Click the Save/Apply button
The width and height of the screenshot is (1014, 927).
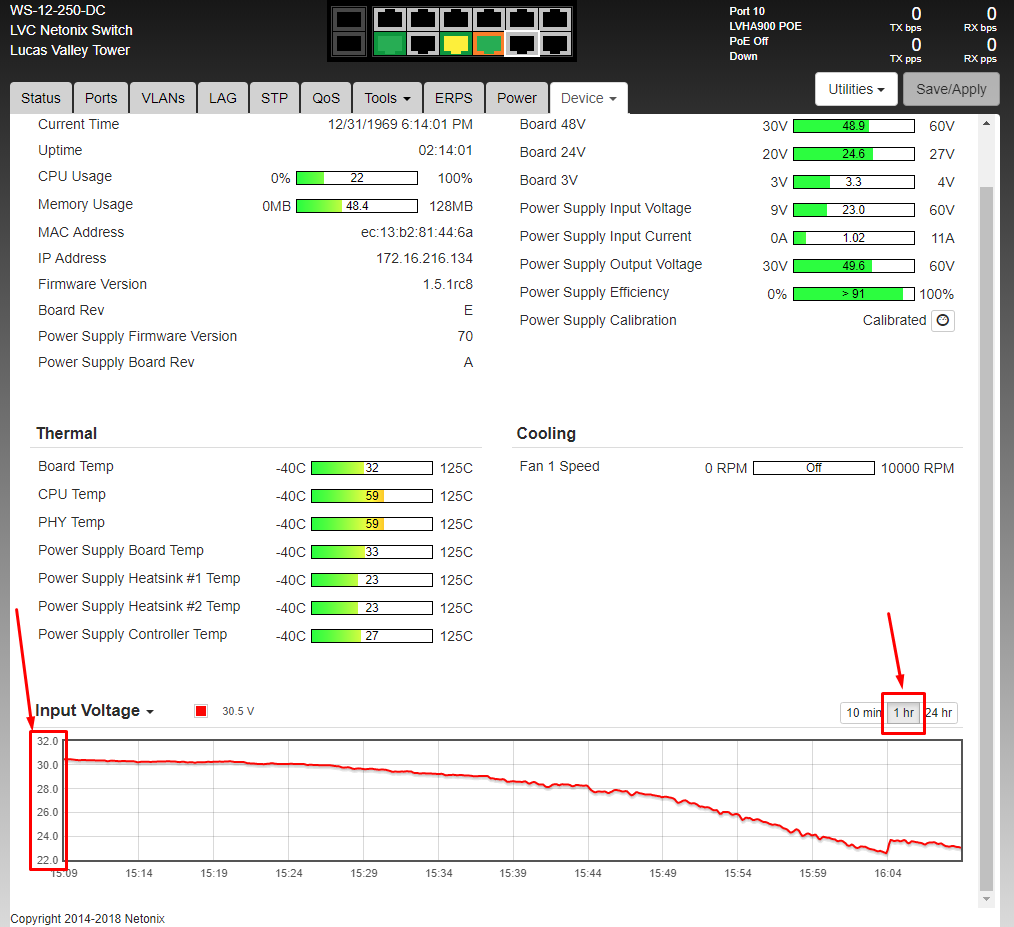950,89
